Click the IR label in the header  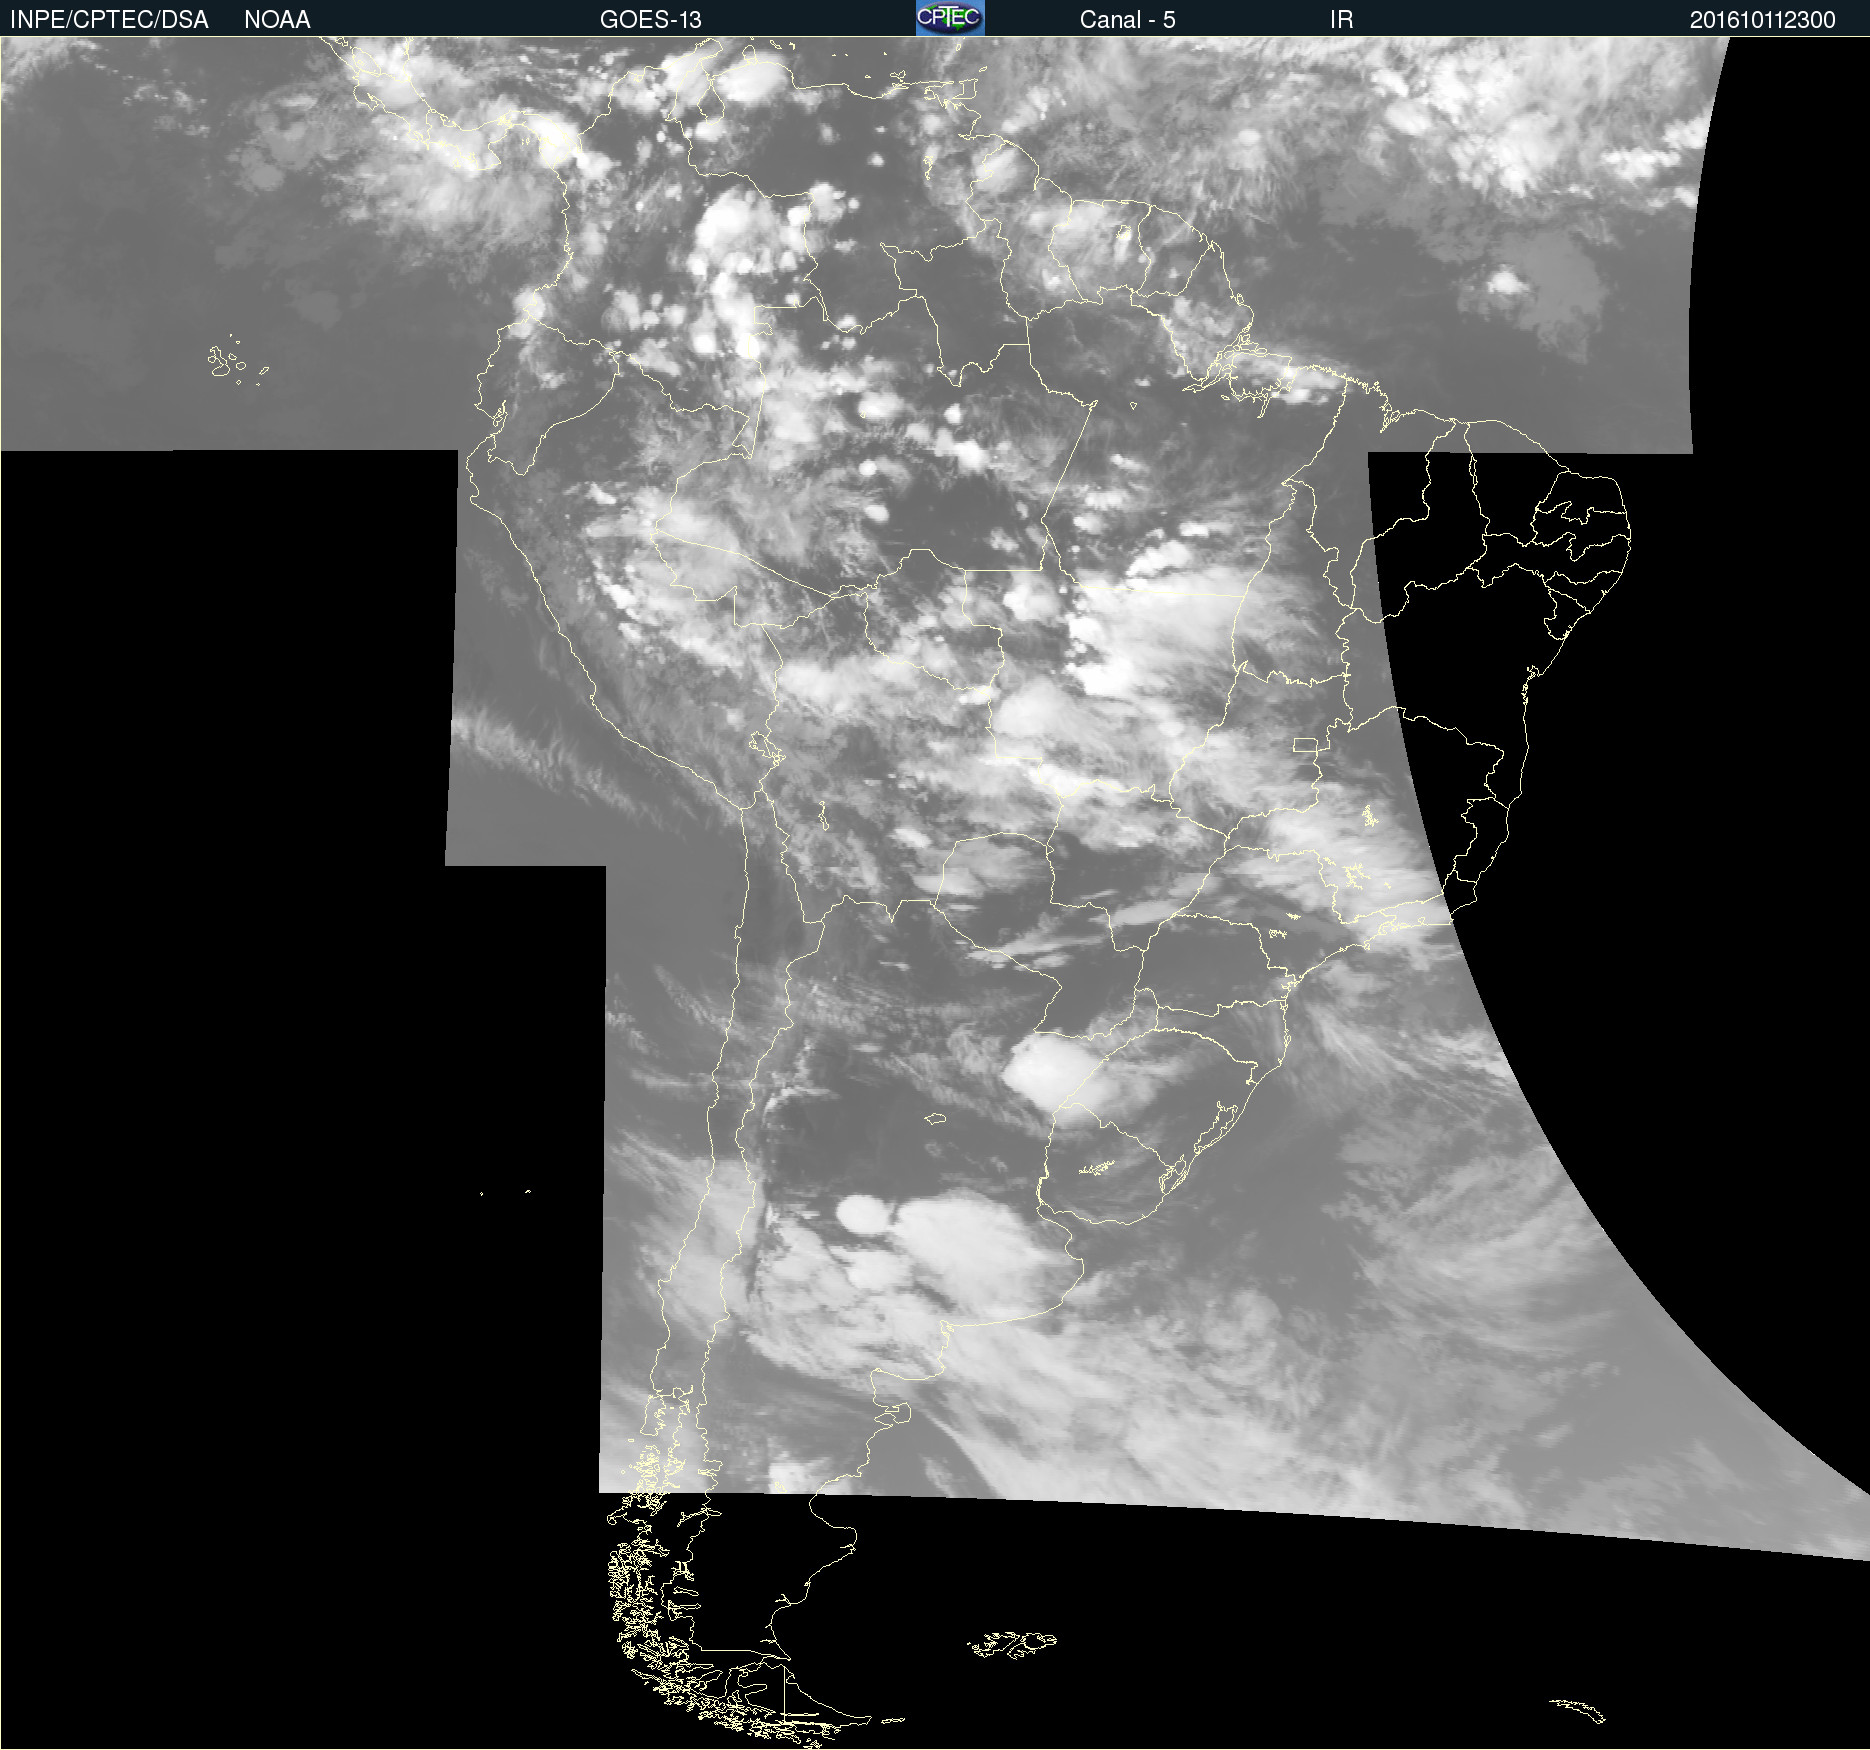(x=1341, y=20)
